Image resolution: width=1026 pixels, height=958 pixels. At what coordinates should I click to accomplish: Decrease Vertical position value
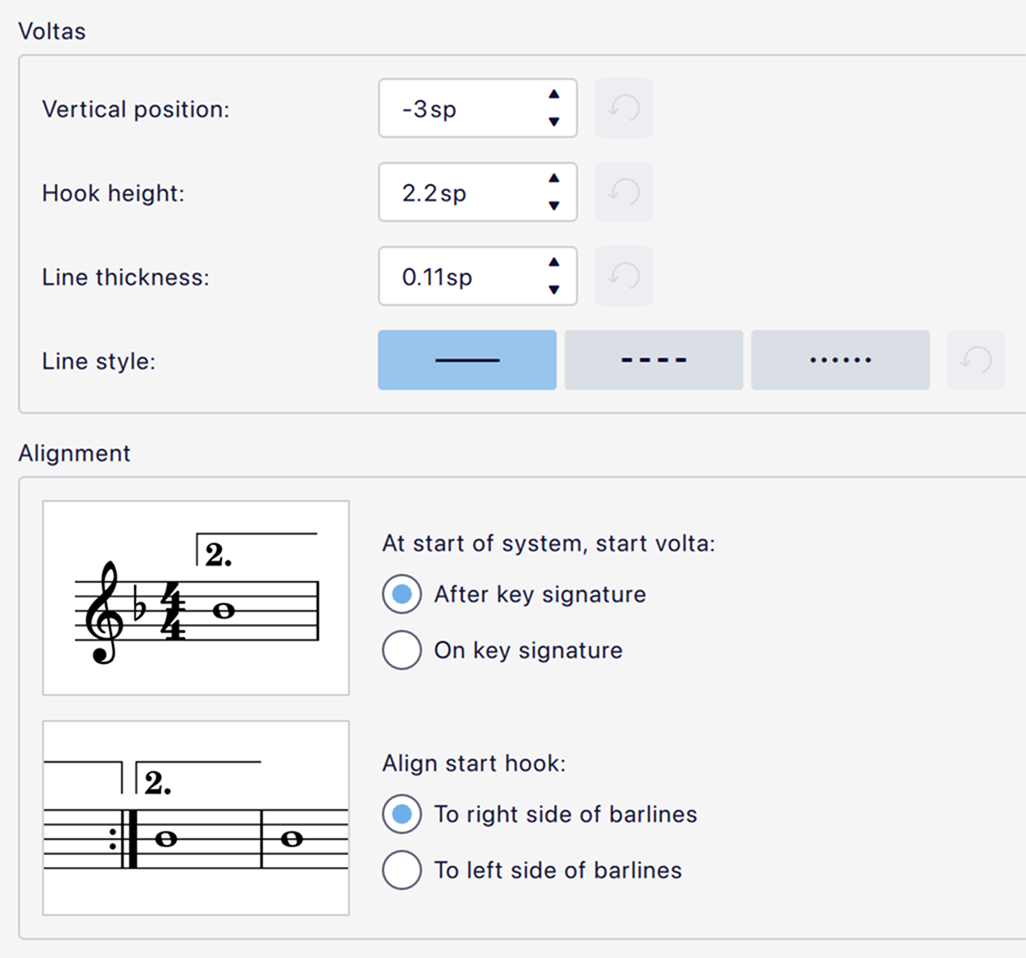(554, 122)
